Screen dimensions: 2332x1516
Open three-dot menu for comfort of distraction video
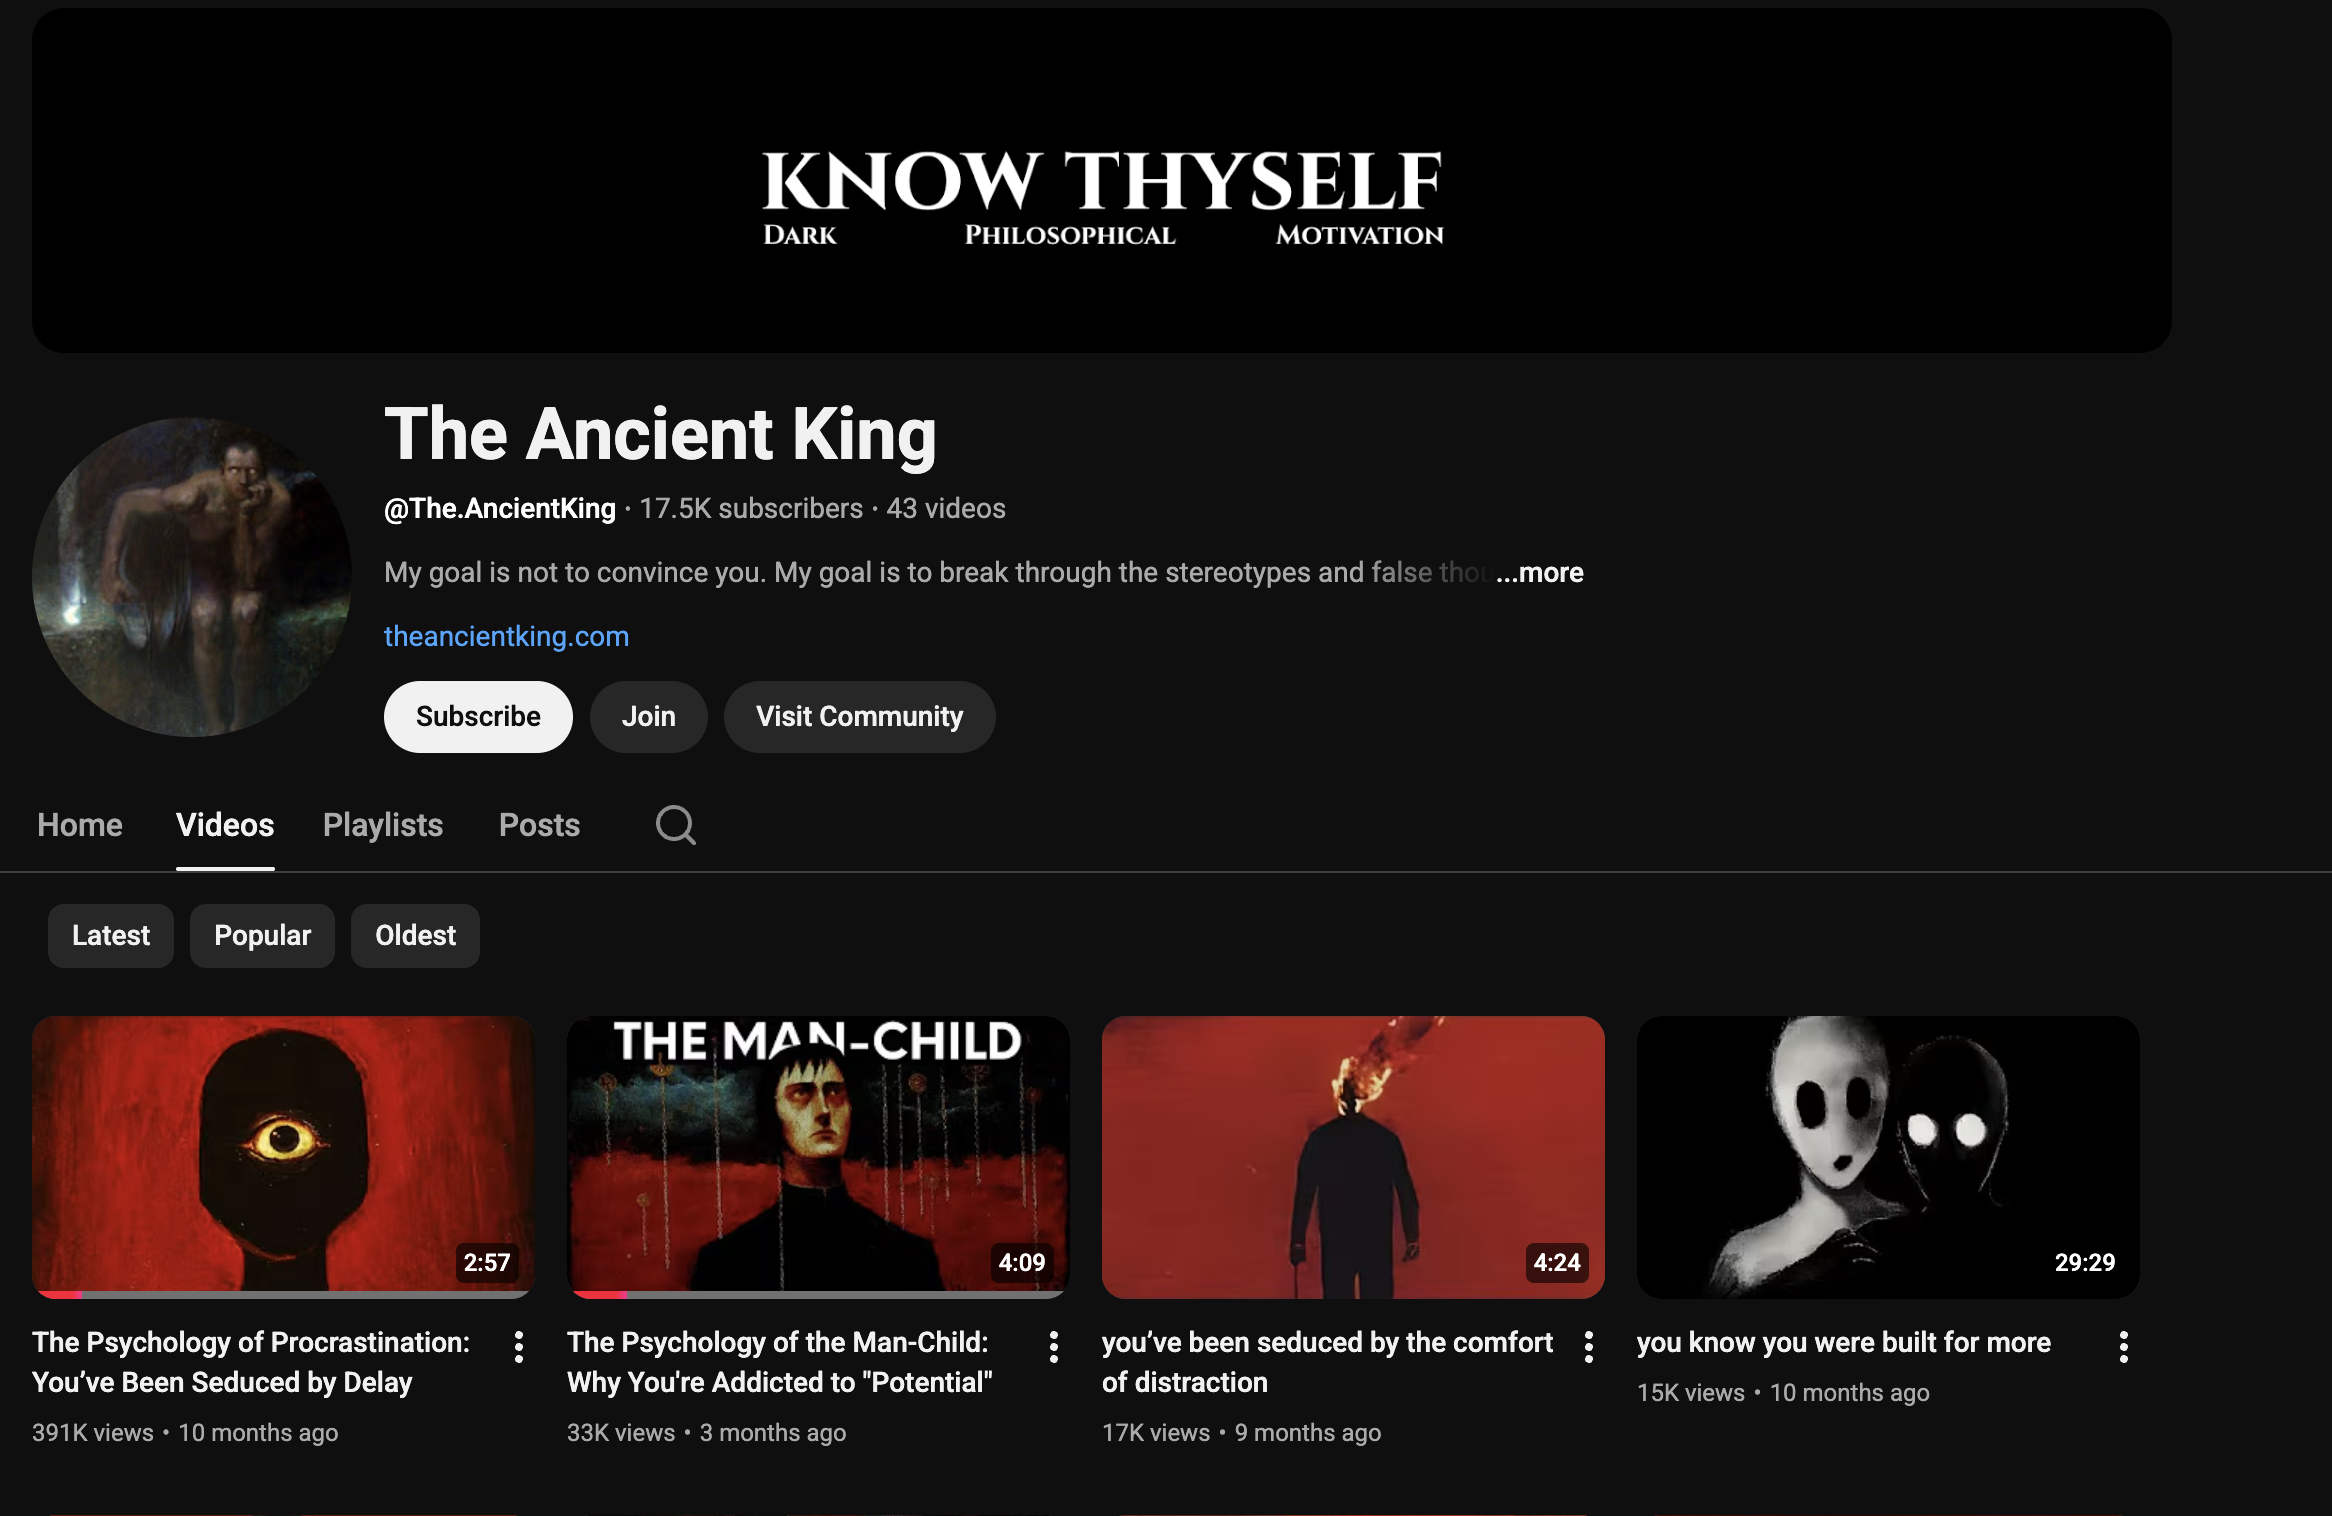coord(1589,1347)
